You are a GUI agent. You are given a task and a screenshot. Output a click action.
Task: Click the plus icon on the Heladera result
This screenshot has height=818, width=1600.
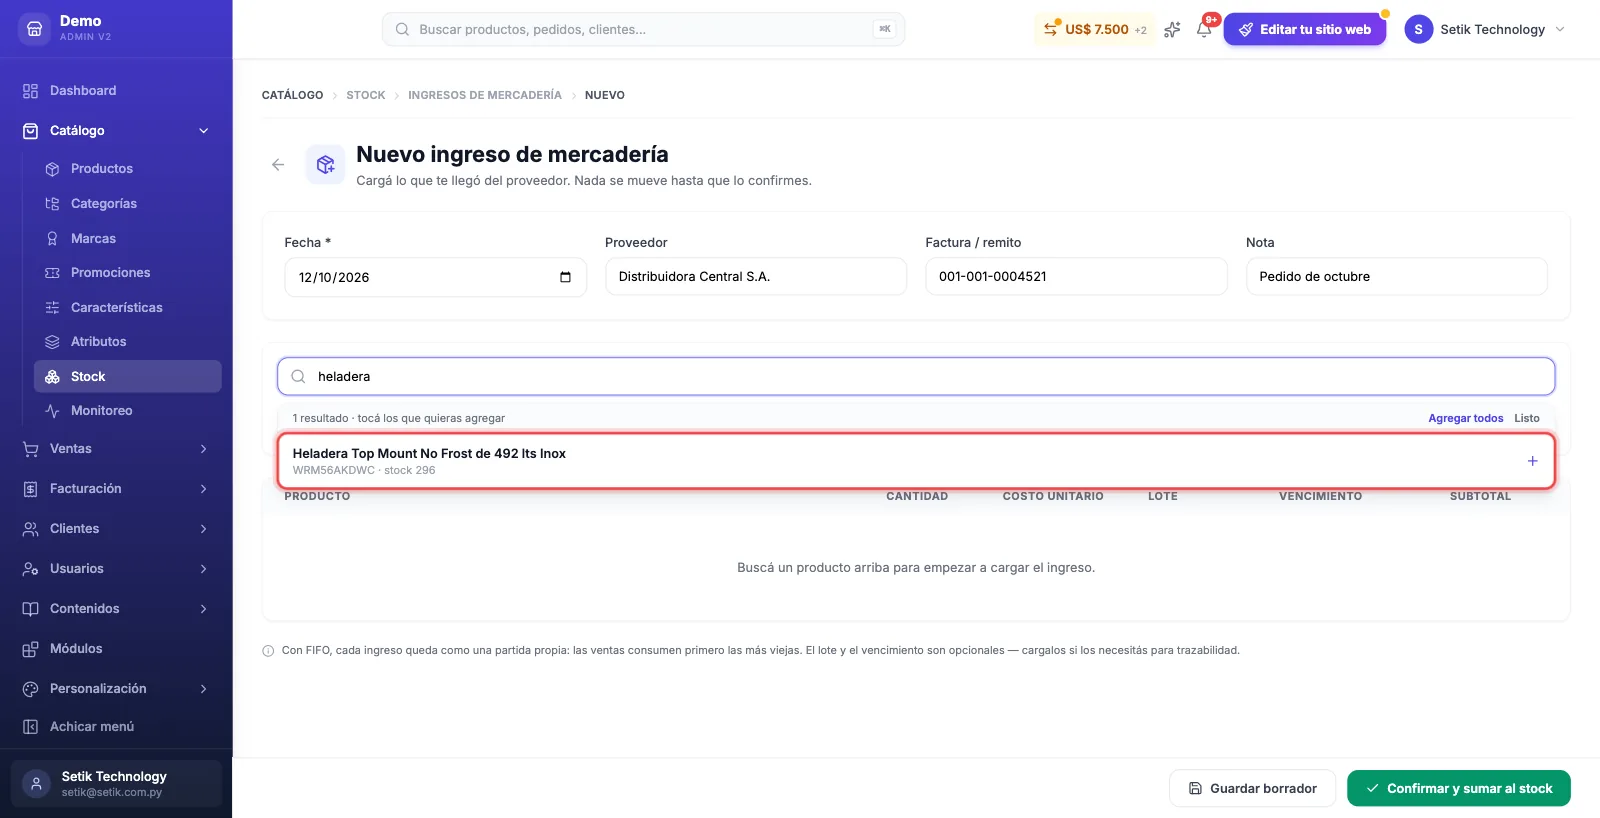point(1532,461)
